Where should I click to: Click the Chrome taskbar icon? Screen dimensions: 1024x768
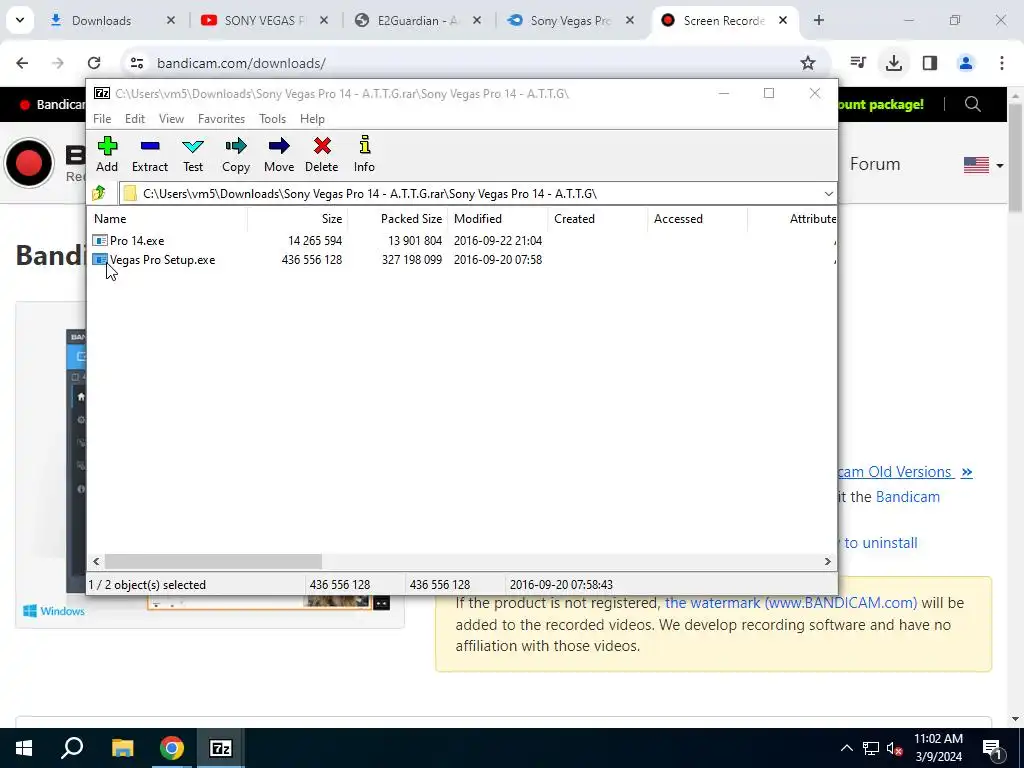point(172,748)
